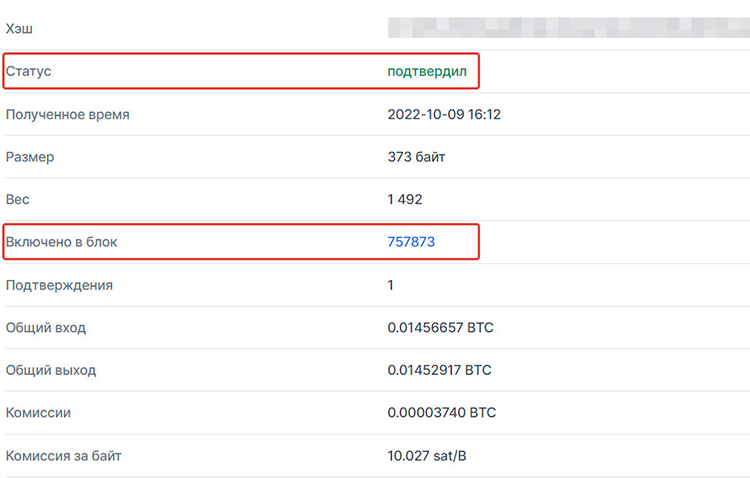Click the Размер label
This screenshot has height=478, width=750.
[x=30, y=157]
